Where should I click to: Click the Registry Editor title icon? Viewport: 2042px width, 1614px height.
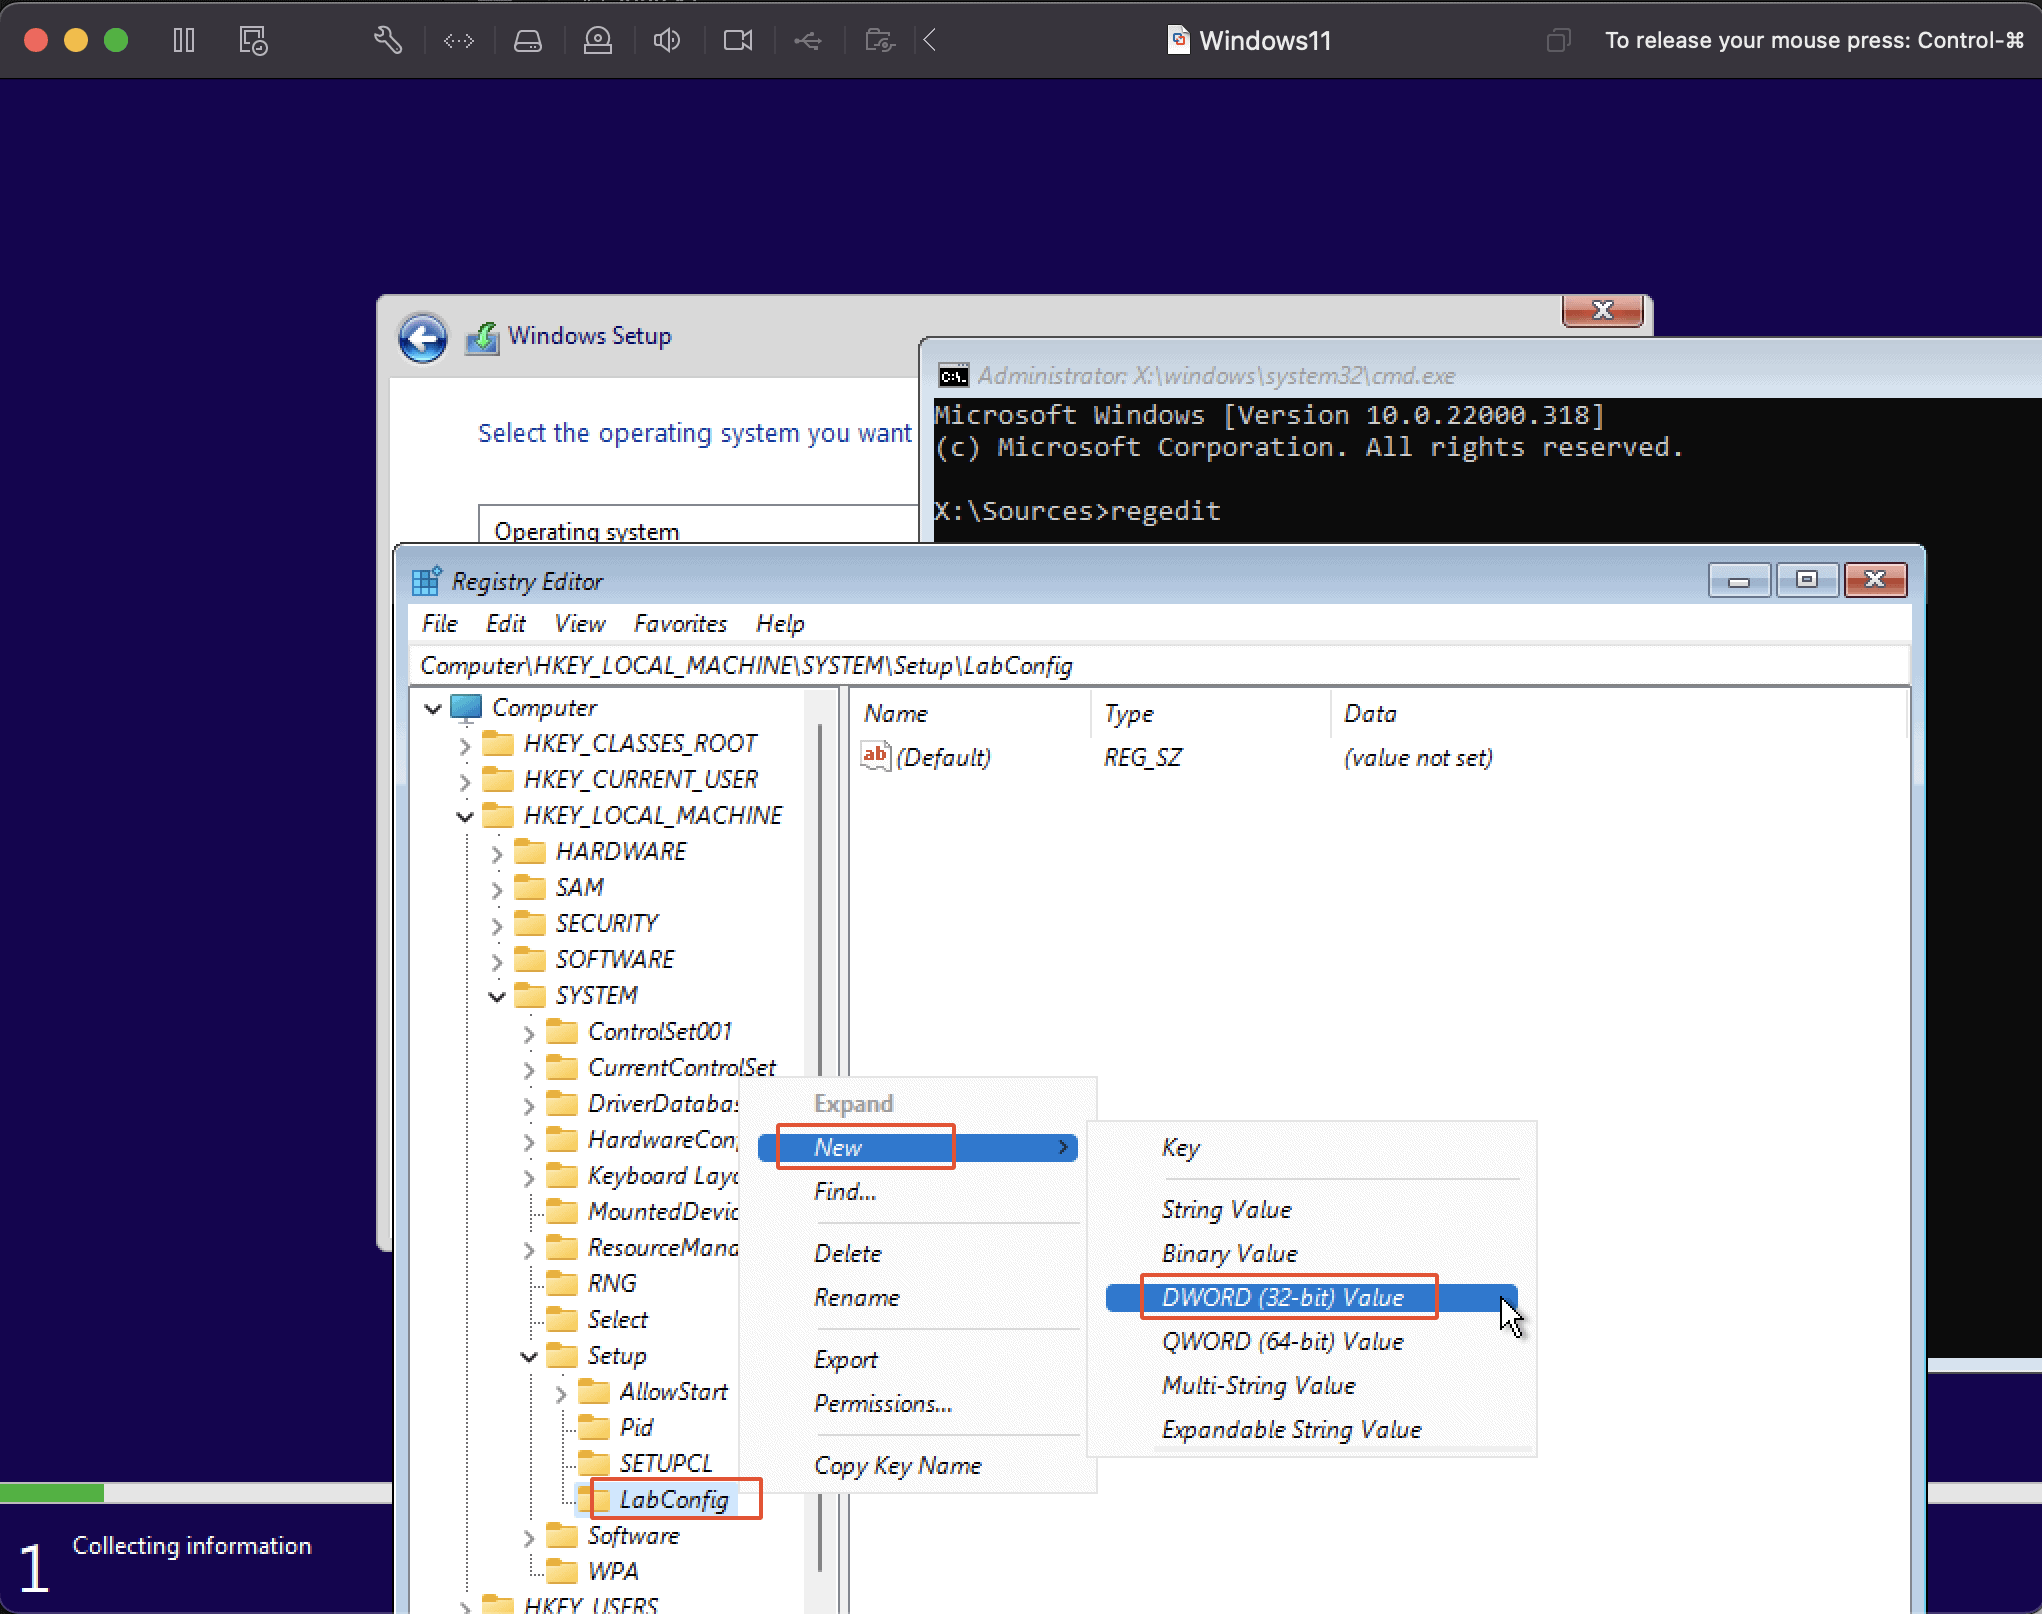point(426,581)
